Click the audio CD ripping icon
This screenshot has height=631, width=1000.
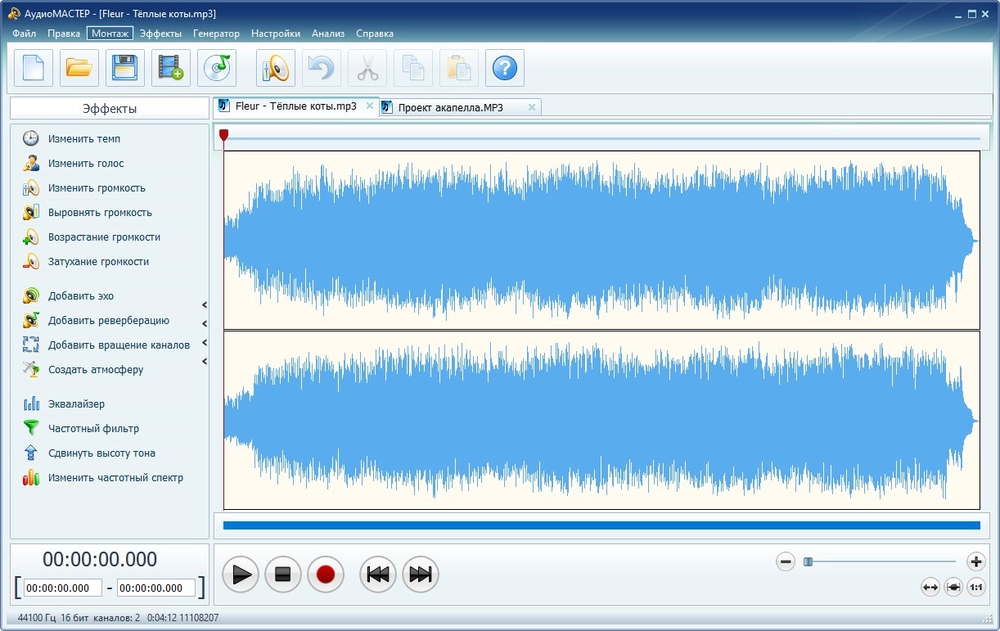[x=217, y=68]
